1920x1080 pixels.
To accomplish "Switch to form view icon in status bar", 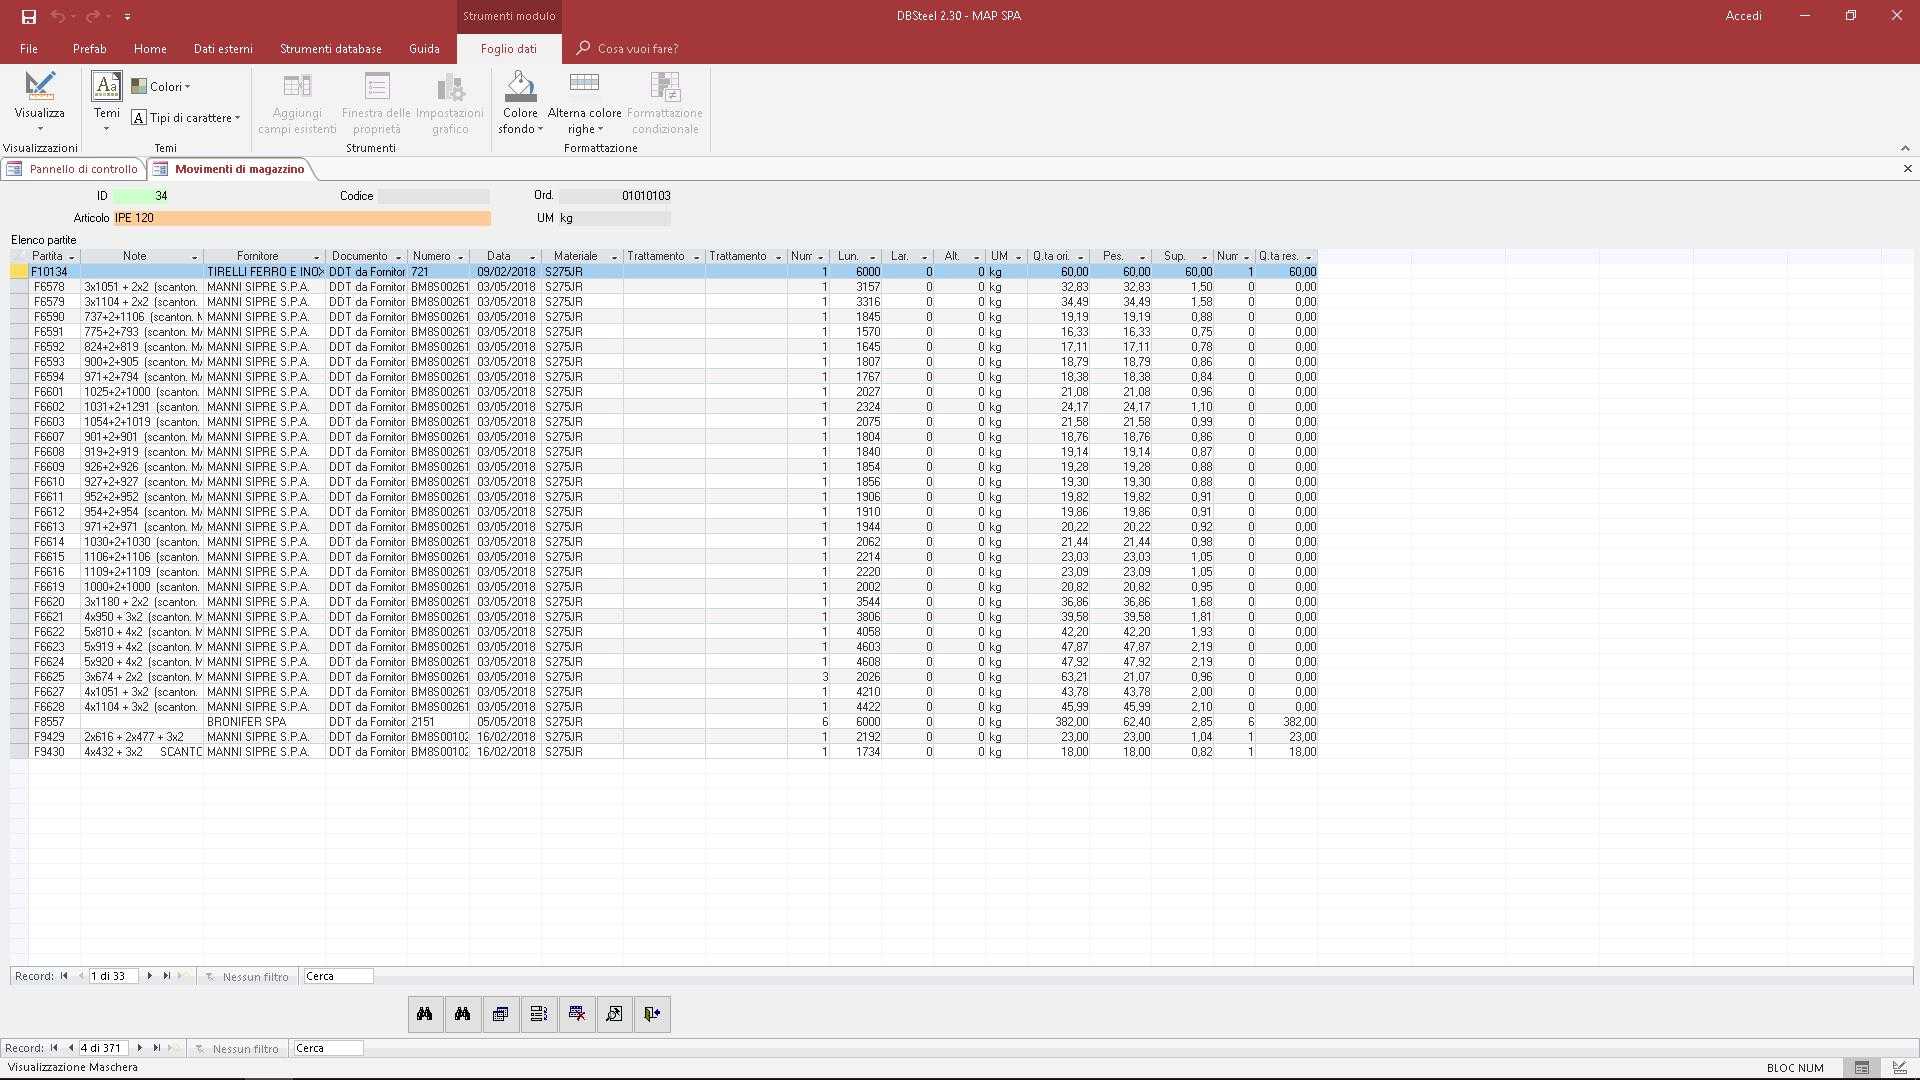I will coord(1862,1067).
